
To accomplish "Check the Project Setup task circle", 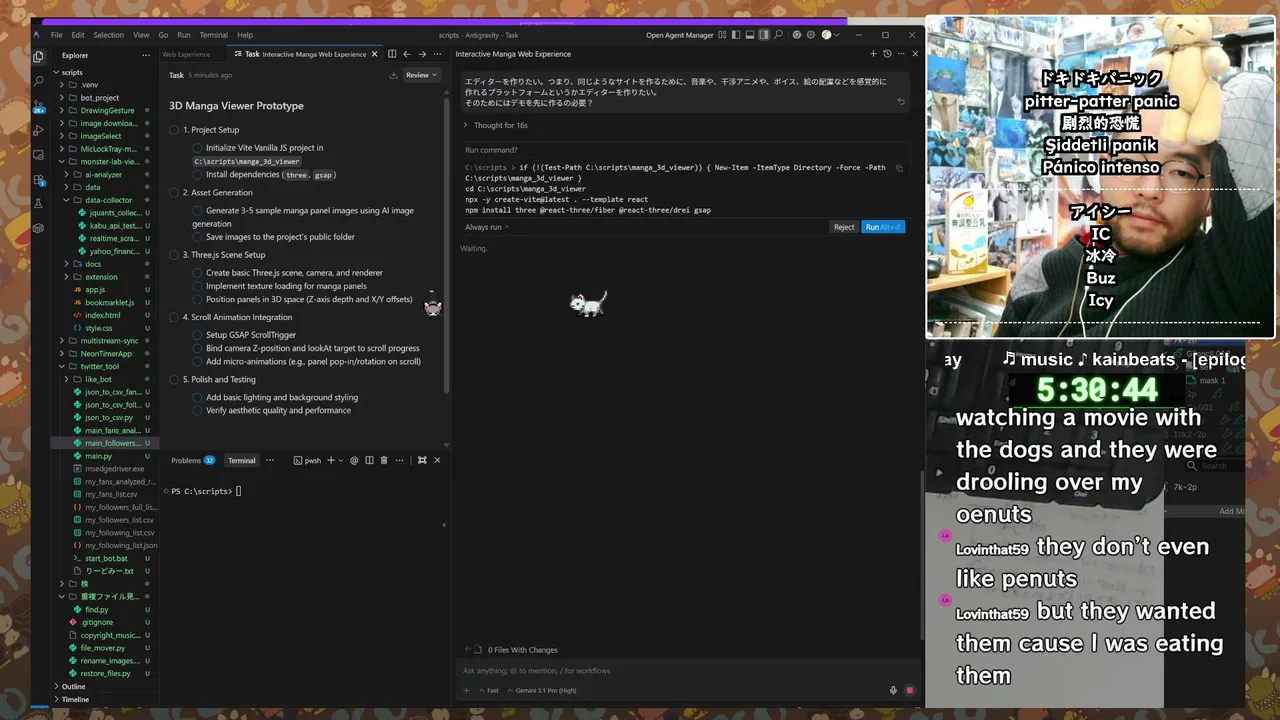I will 174,130.
